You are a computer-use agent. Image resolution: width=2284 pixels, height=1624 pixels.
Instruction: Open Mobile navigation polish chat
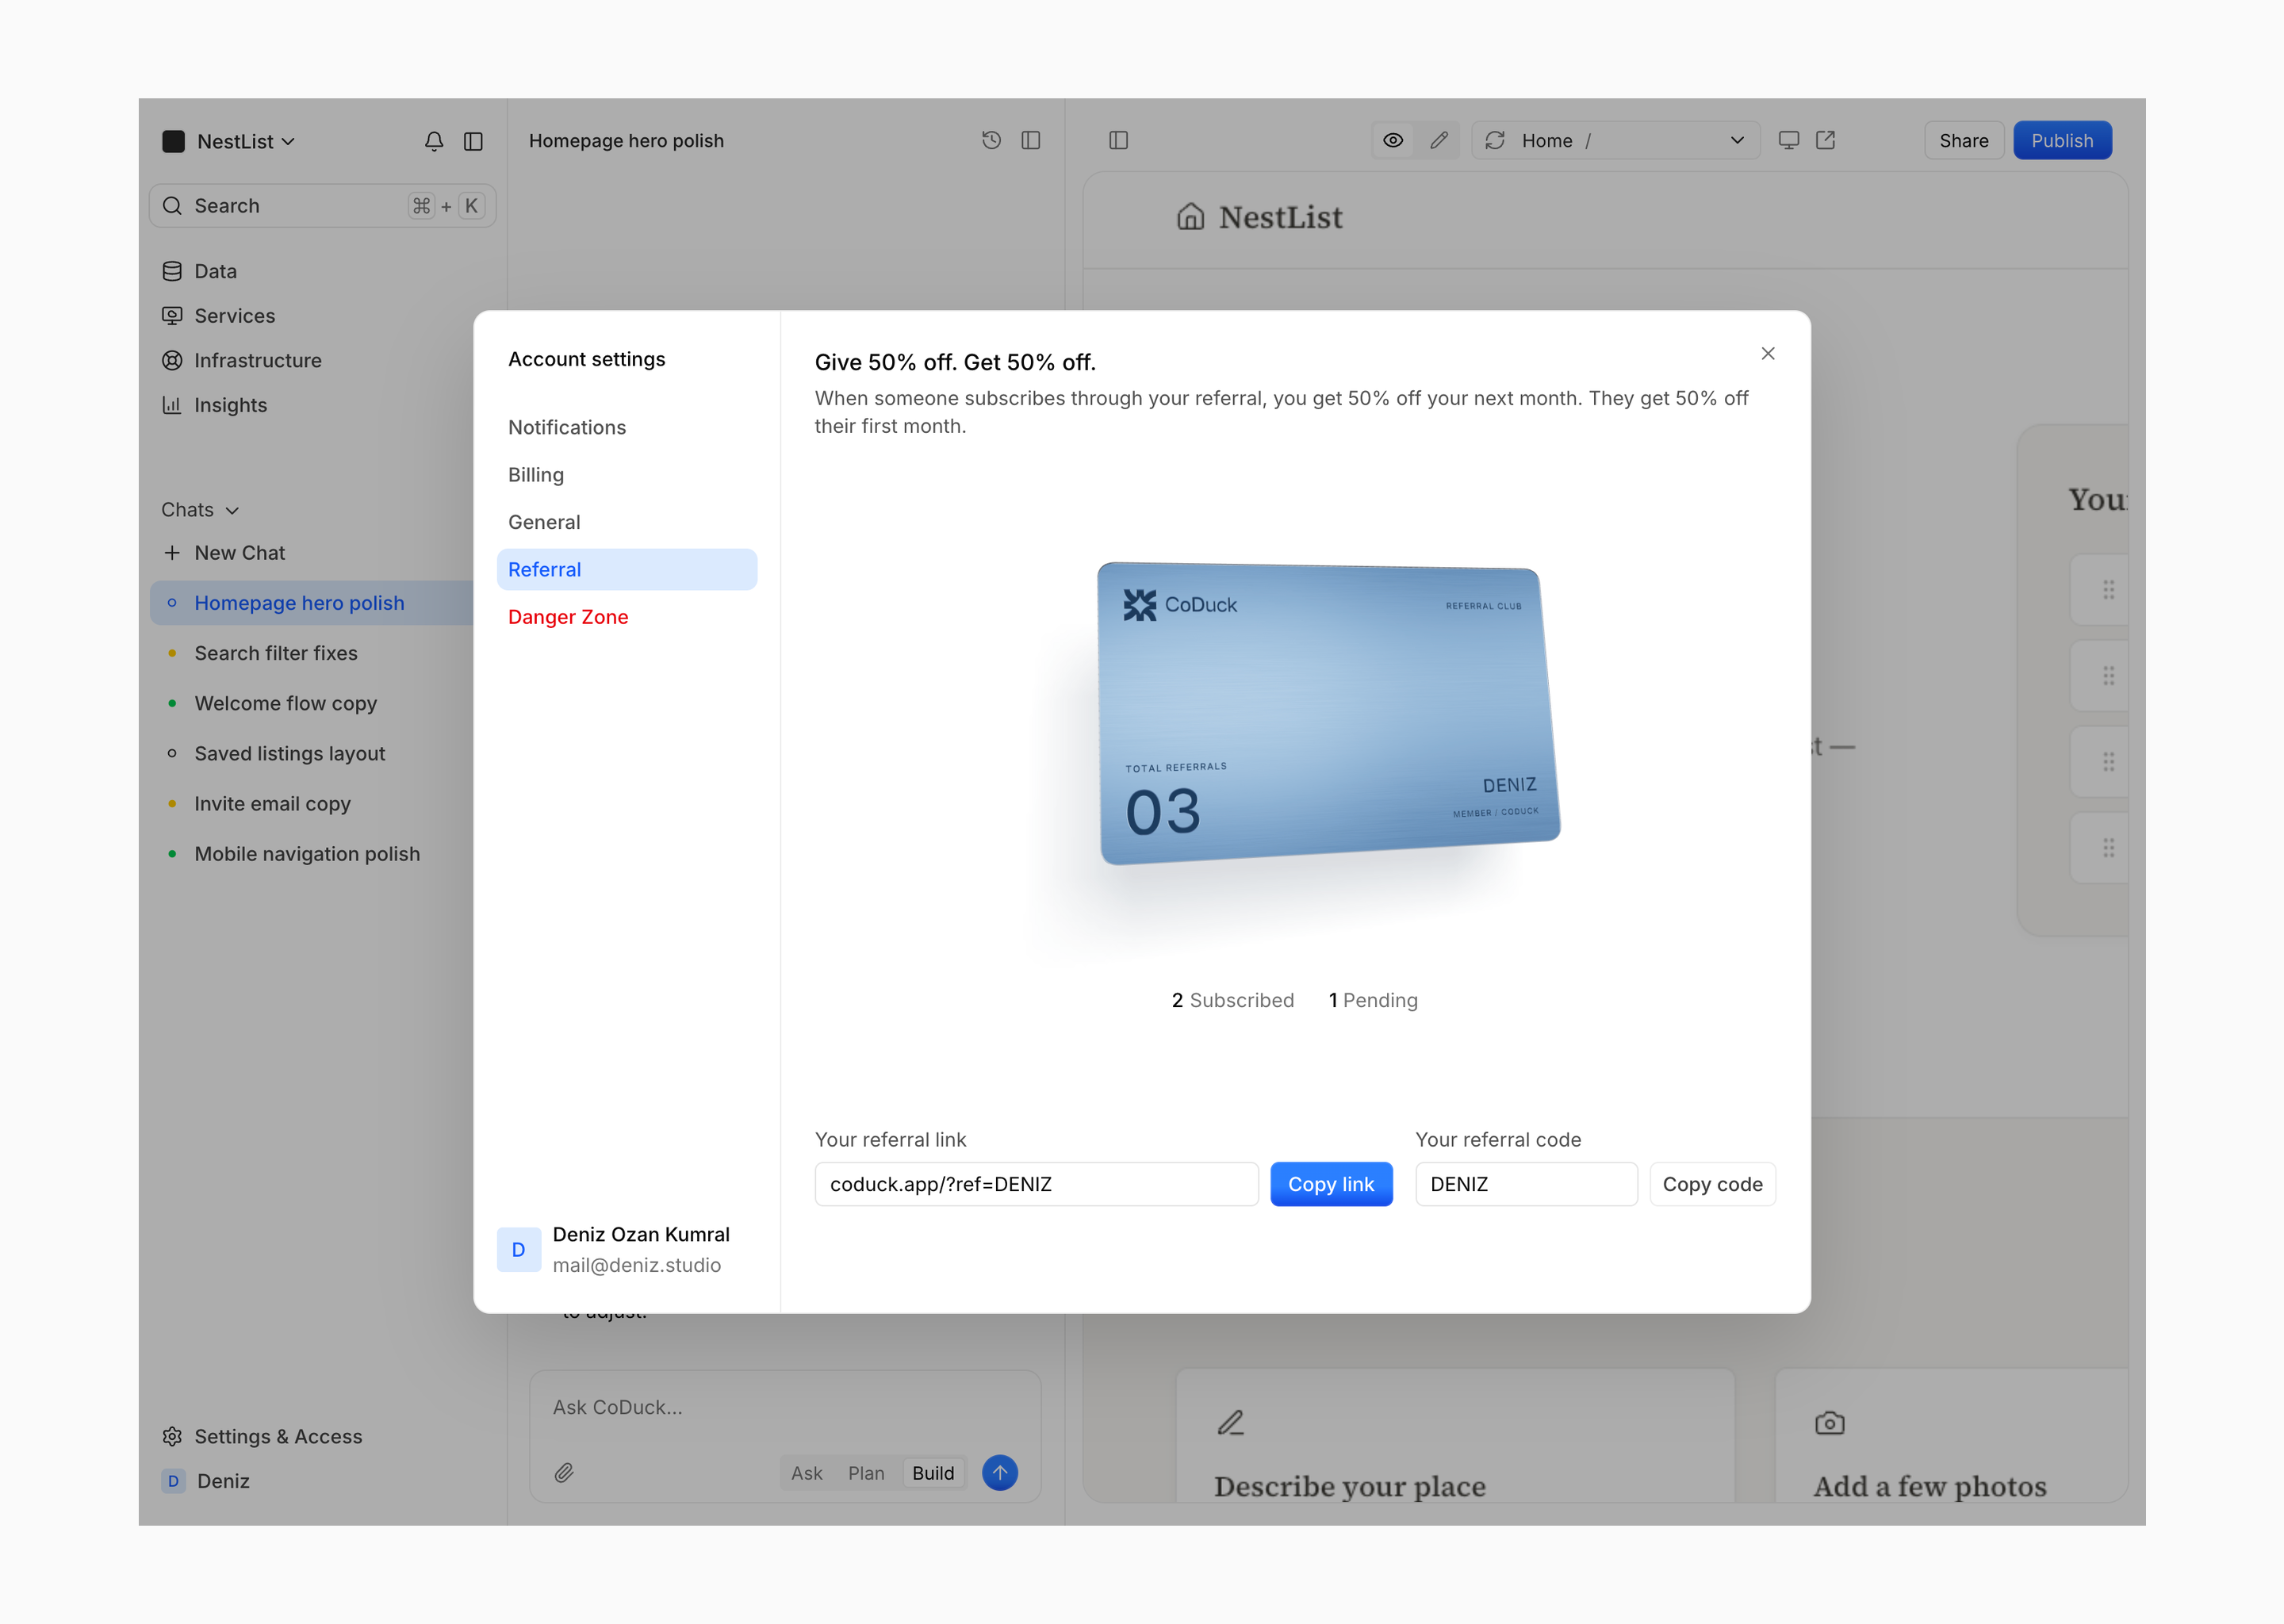[x=312, y=854]
